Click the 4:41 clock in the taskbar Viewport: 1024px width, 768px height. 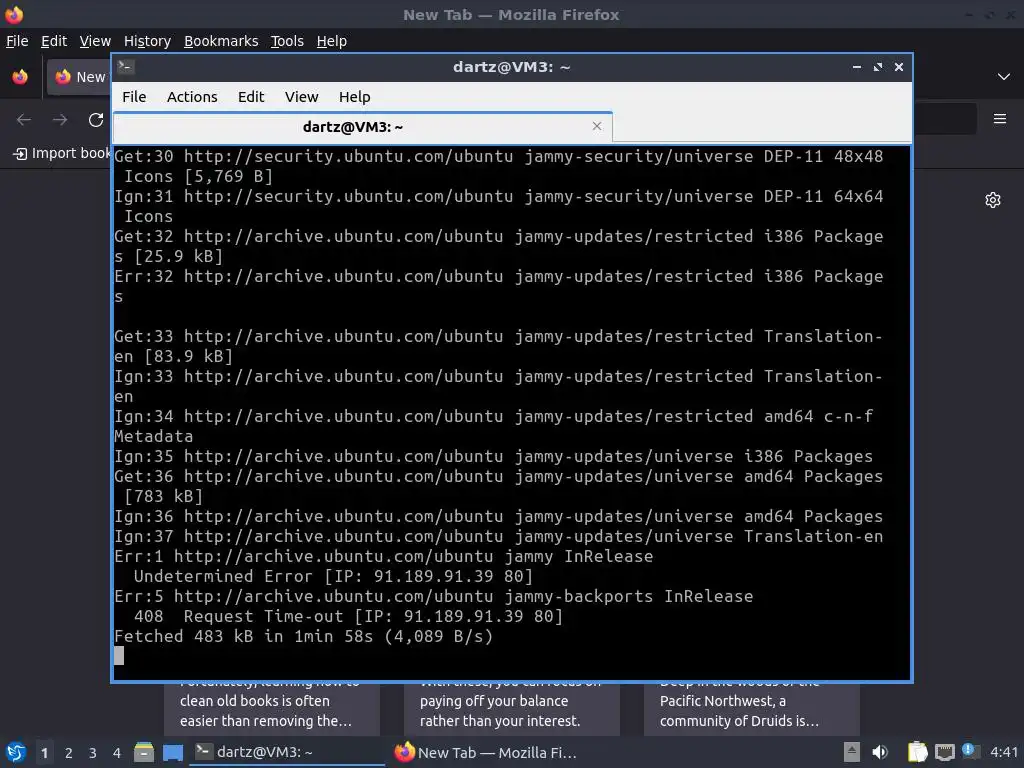1004,752
